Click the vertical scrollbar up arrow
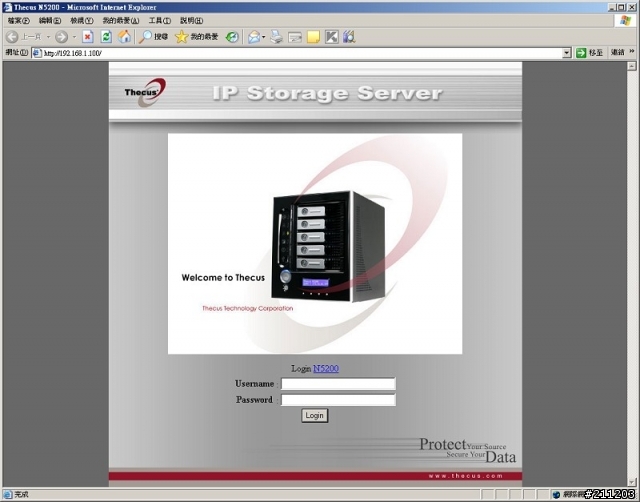 pos(632,66)
